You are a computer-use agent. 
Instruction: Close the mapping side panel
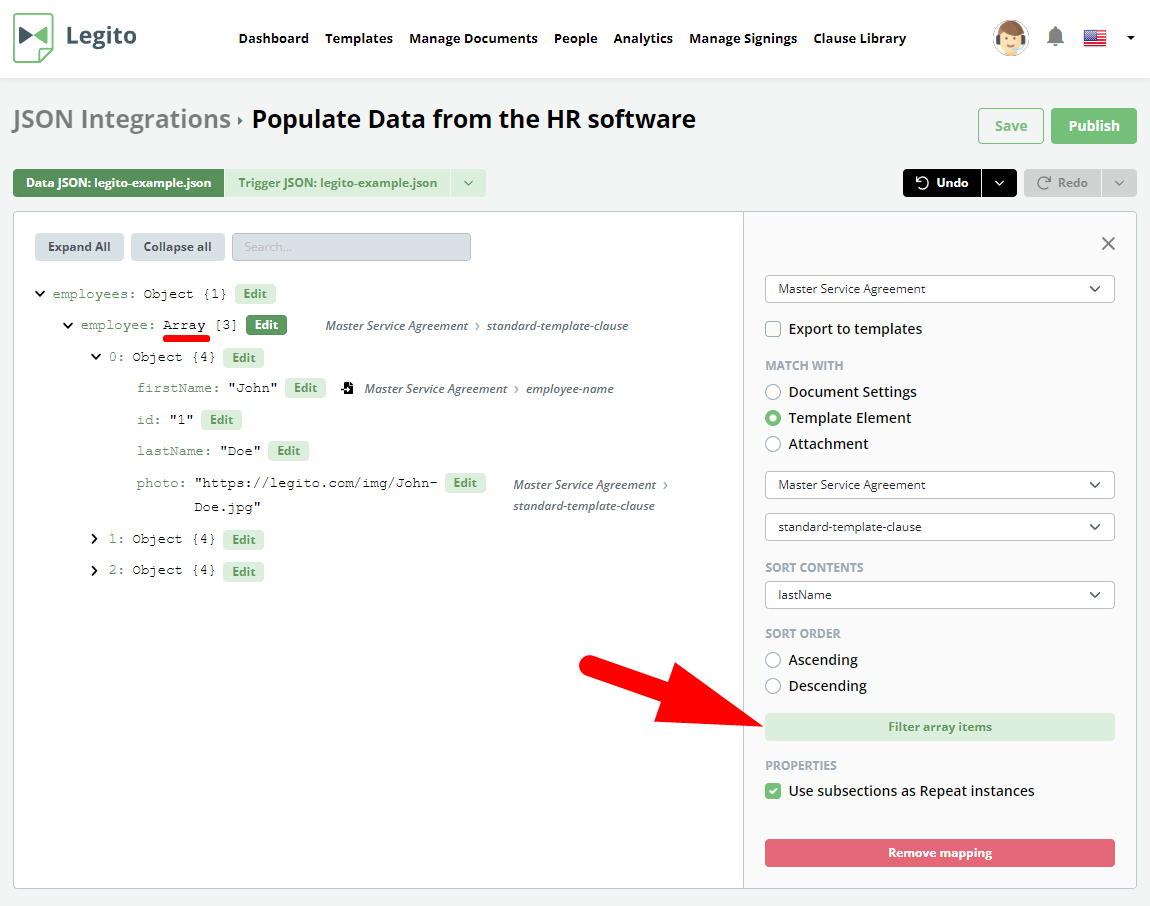(1107, 244)
